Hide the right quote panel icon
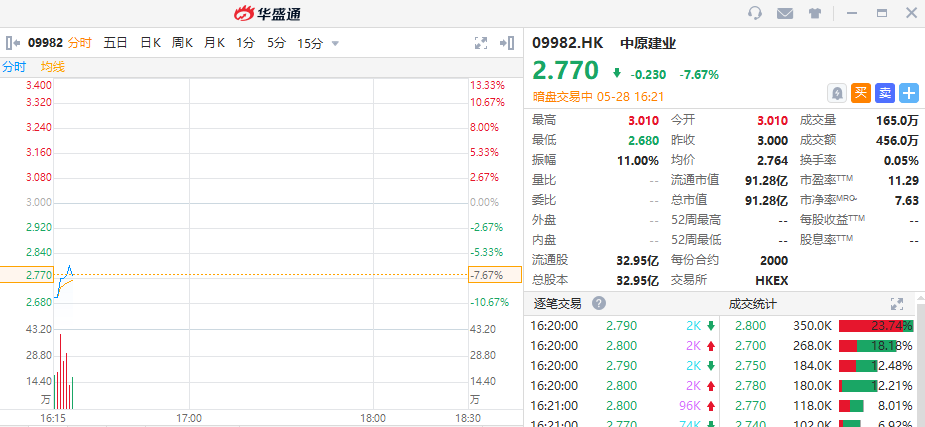This screenshot has width=925, height=427. (x=507, y=42)
